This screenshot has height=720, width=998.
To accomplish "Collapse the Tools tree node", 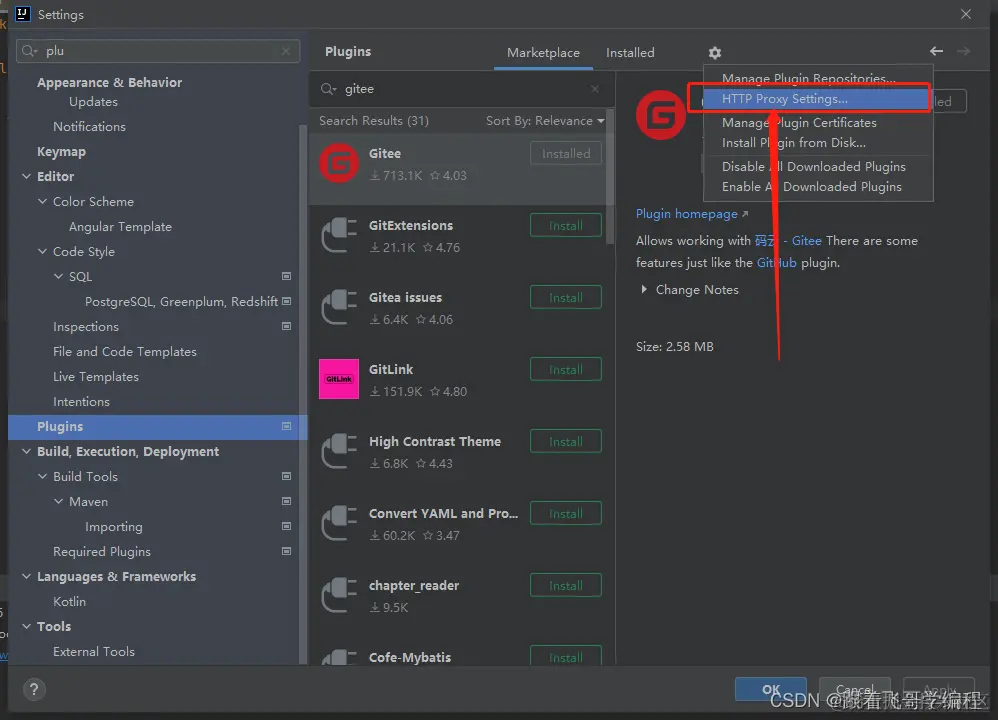I will pyautogui.click(x=26, y=626).
